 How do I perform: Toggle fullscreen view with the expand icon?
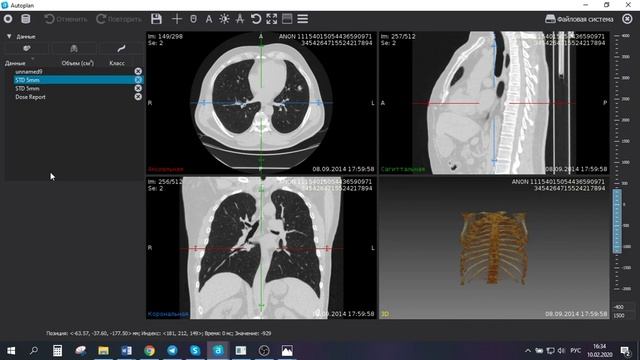[271, 19]
